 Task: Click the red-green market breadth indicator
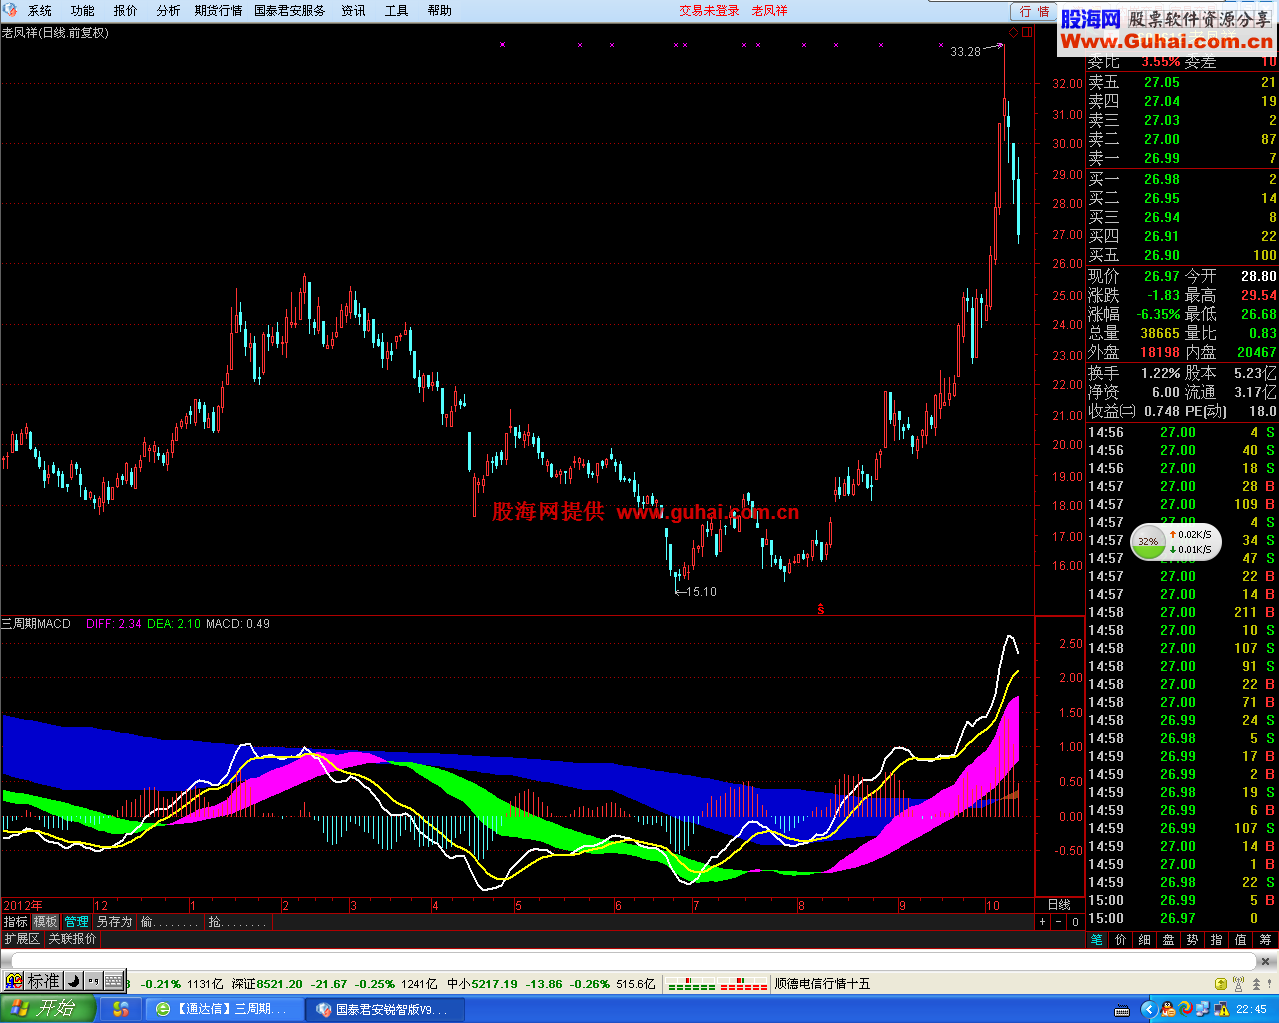coord(717,984)
